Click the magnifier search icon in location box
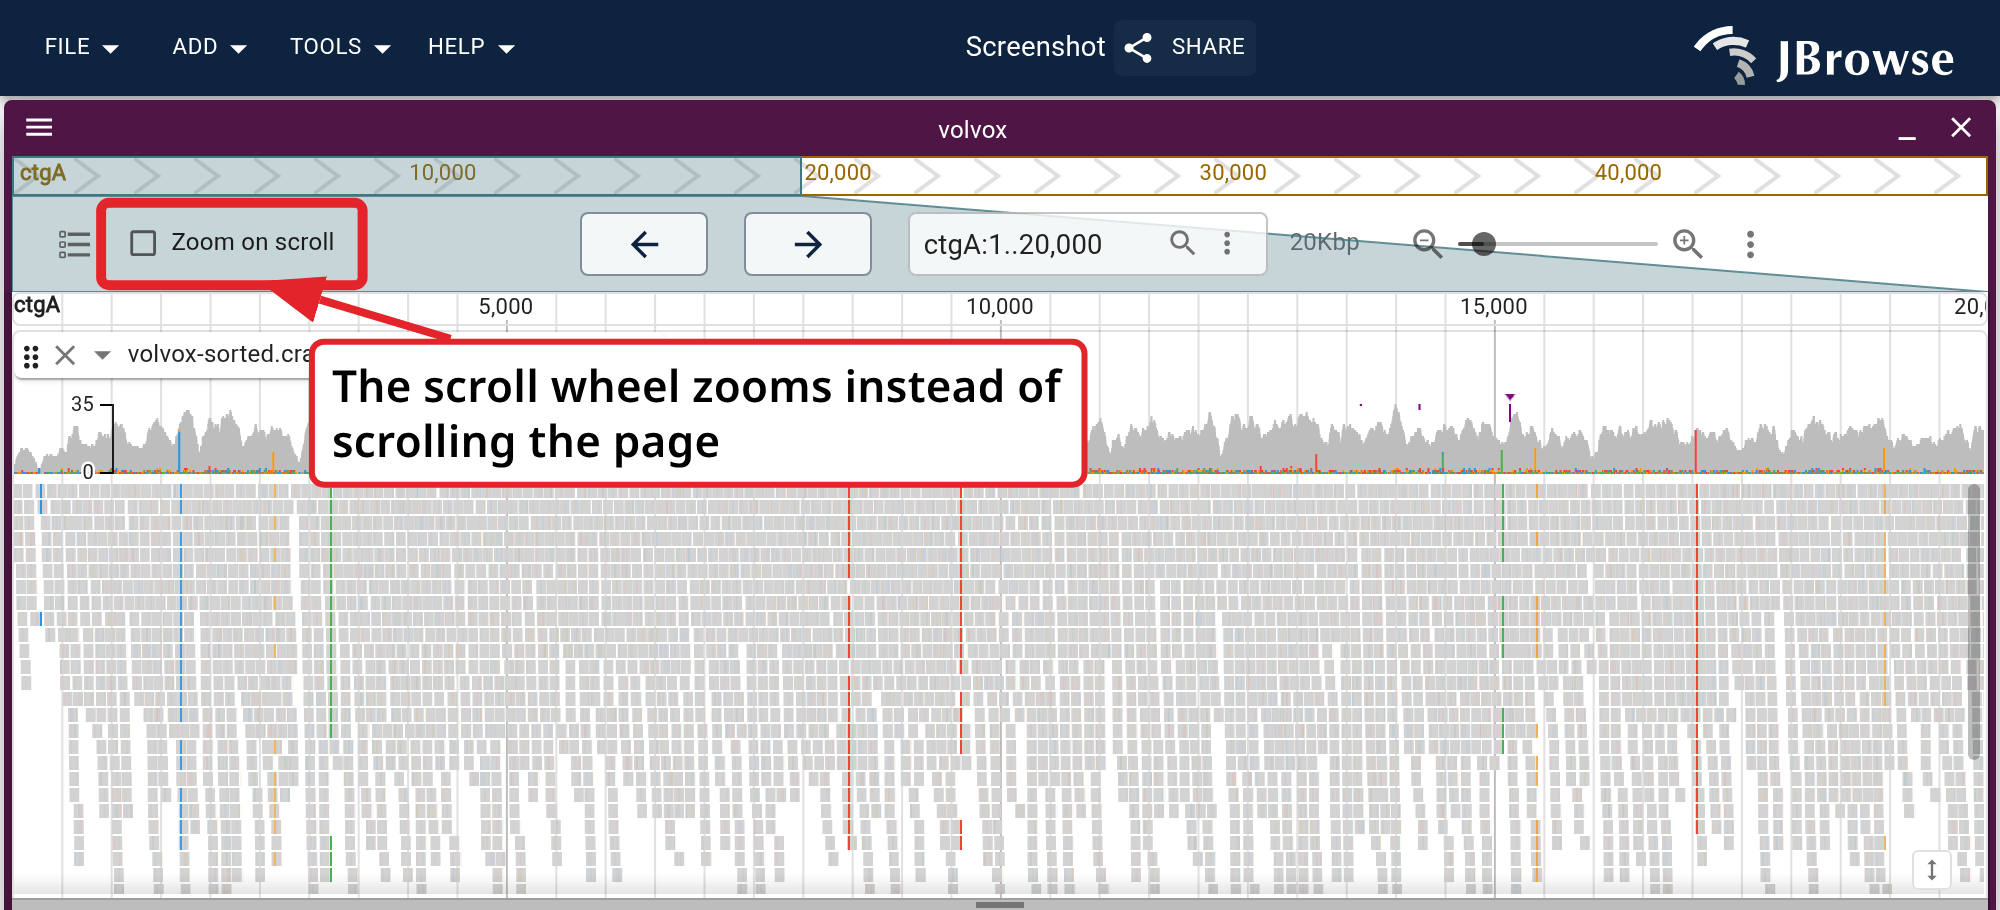The image size is (2000, 910). (1182, 243)
